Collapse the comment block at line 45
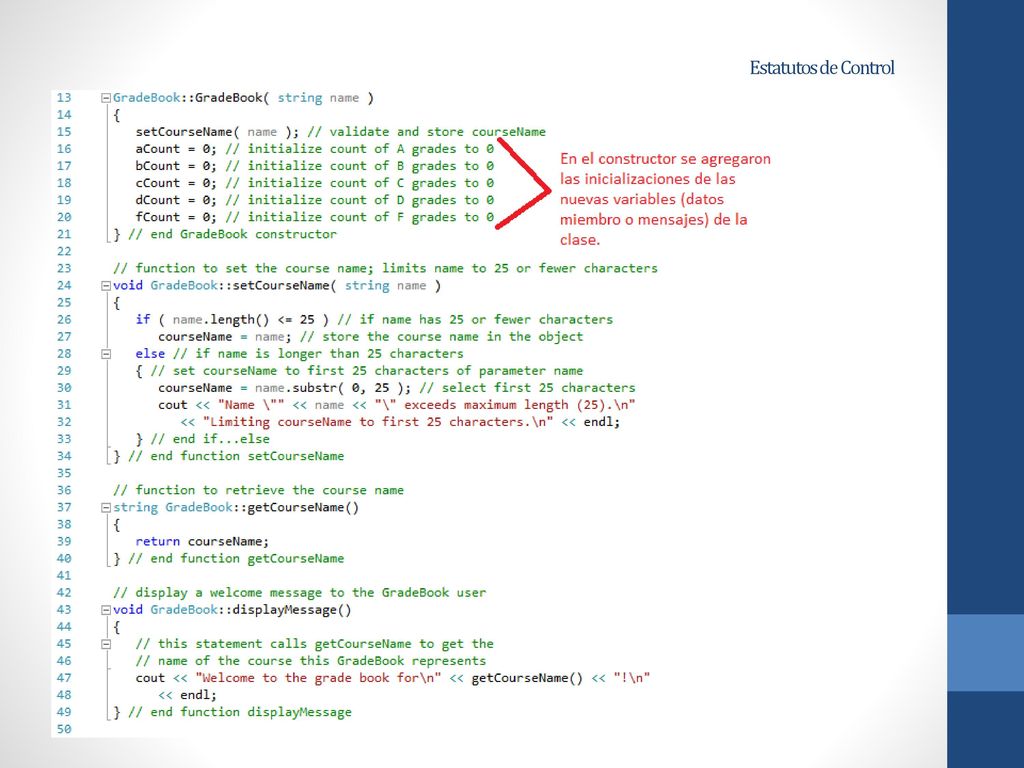Image resolution: width=1024 pixels, height=768 pixels. pyautogui.click(x=105, y=644)
